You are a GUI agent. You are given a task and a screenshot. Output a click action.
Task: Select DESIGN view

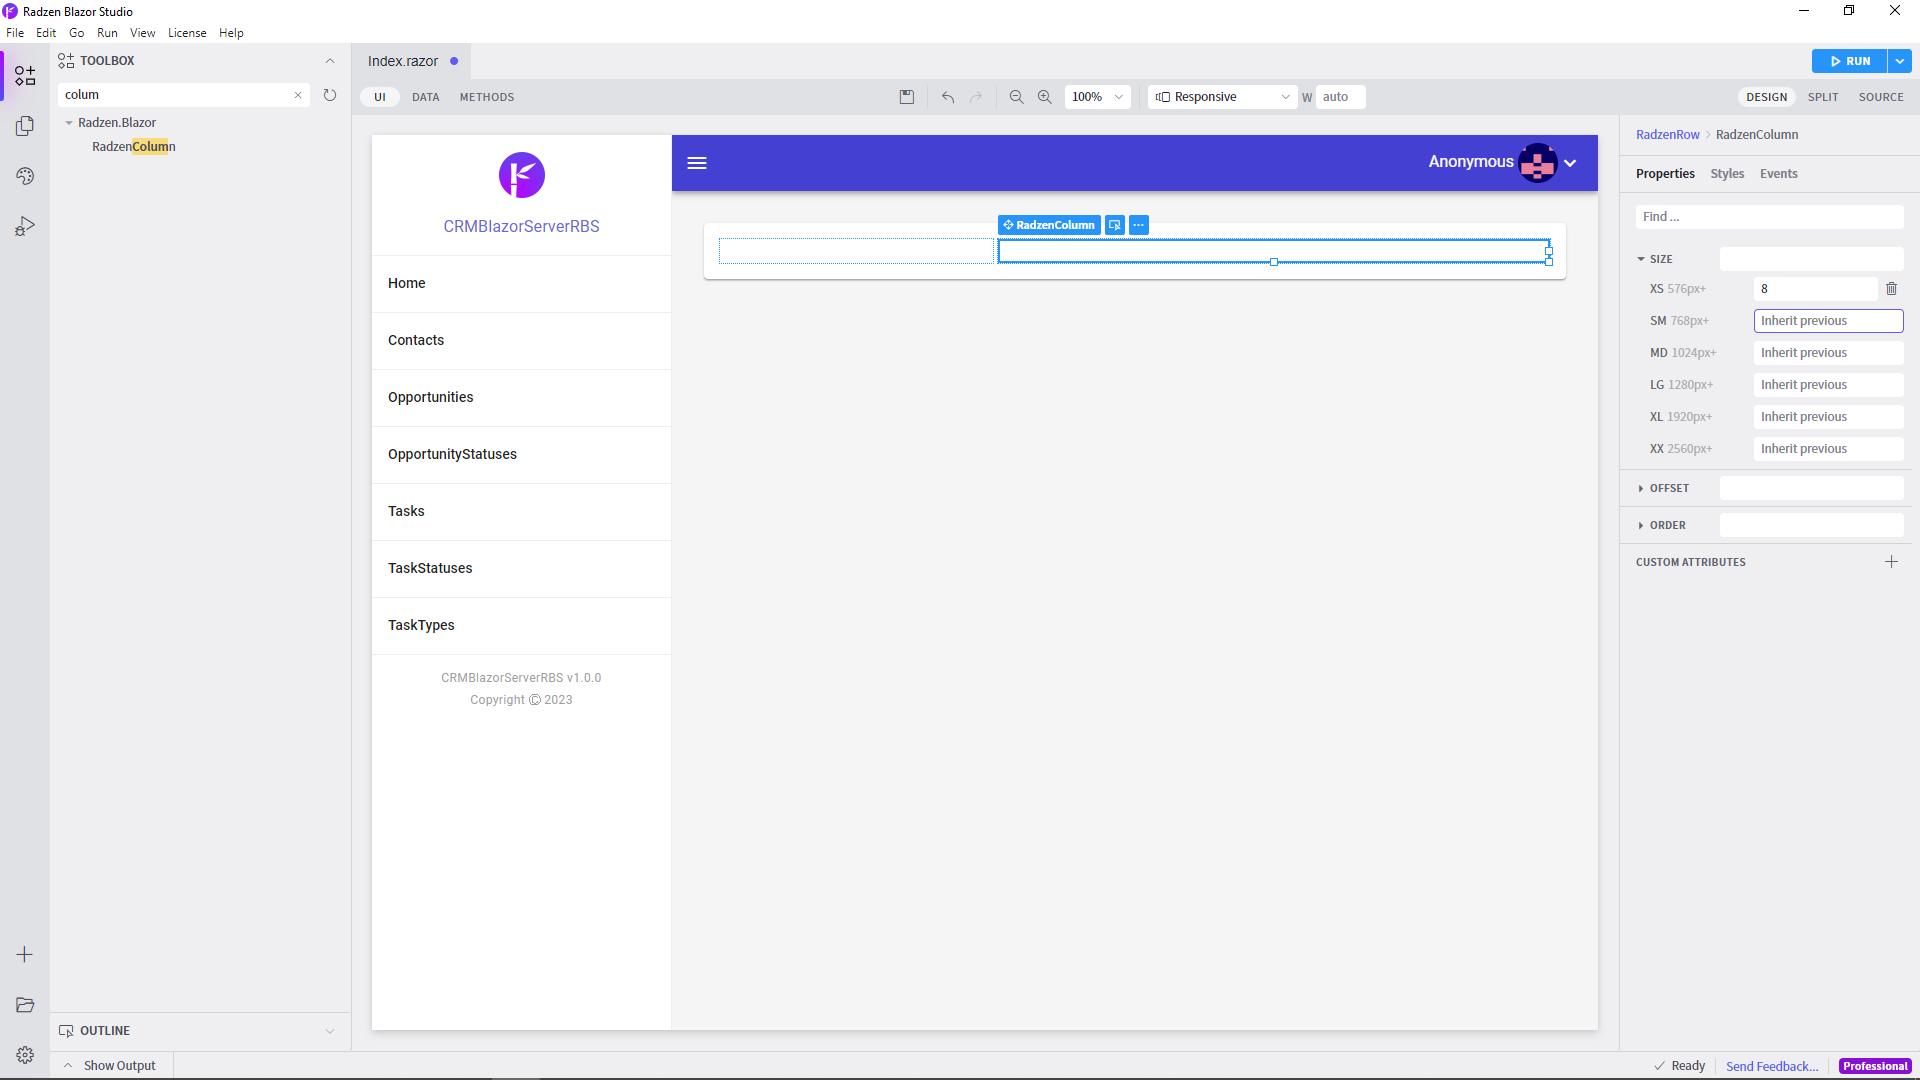pyautogui.click(x=1767, y=97)
